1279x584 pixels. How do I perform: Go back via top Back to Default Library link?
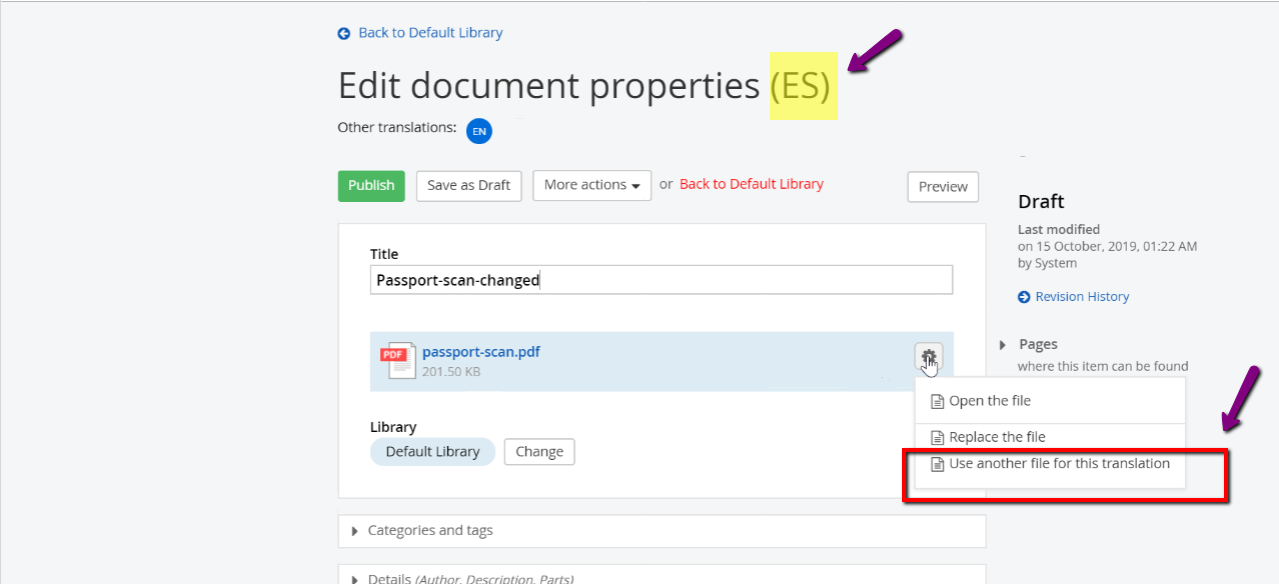(430, 33)
